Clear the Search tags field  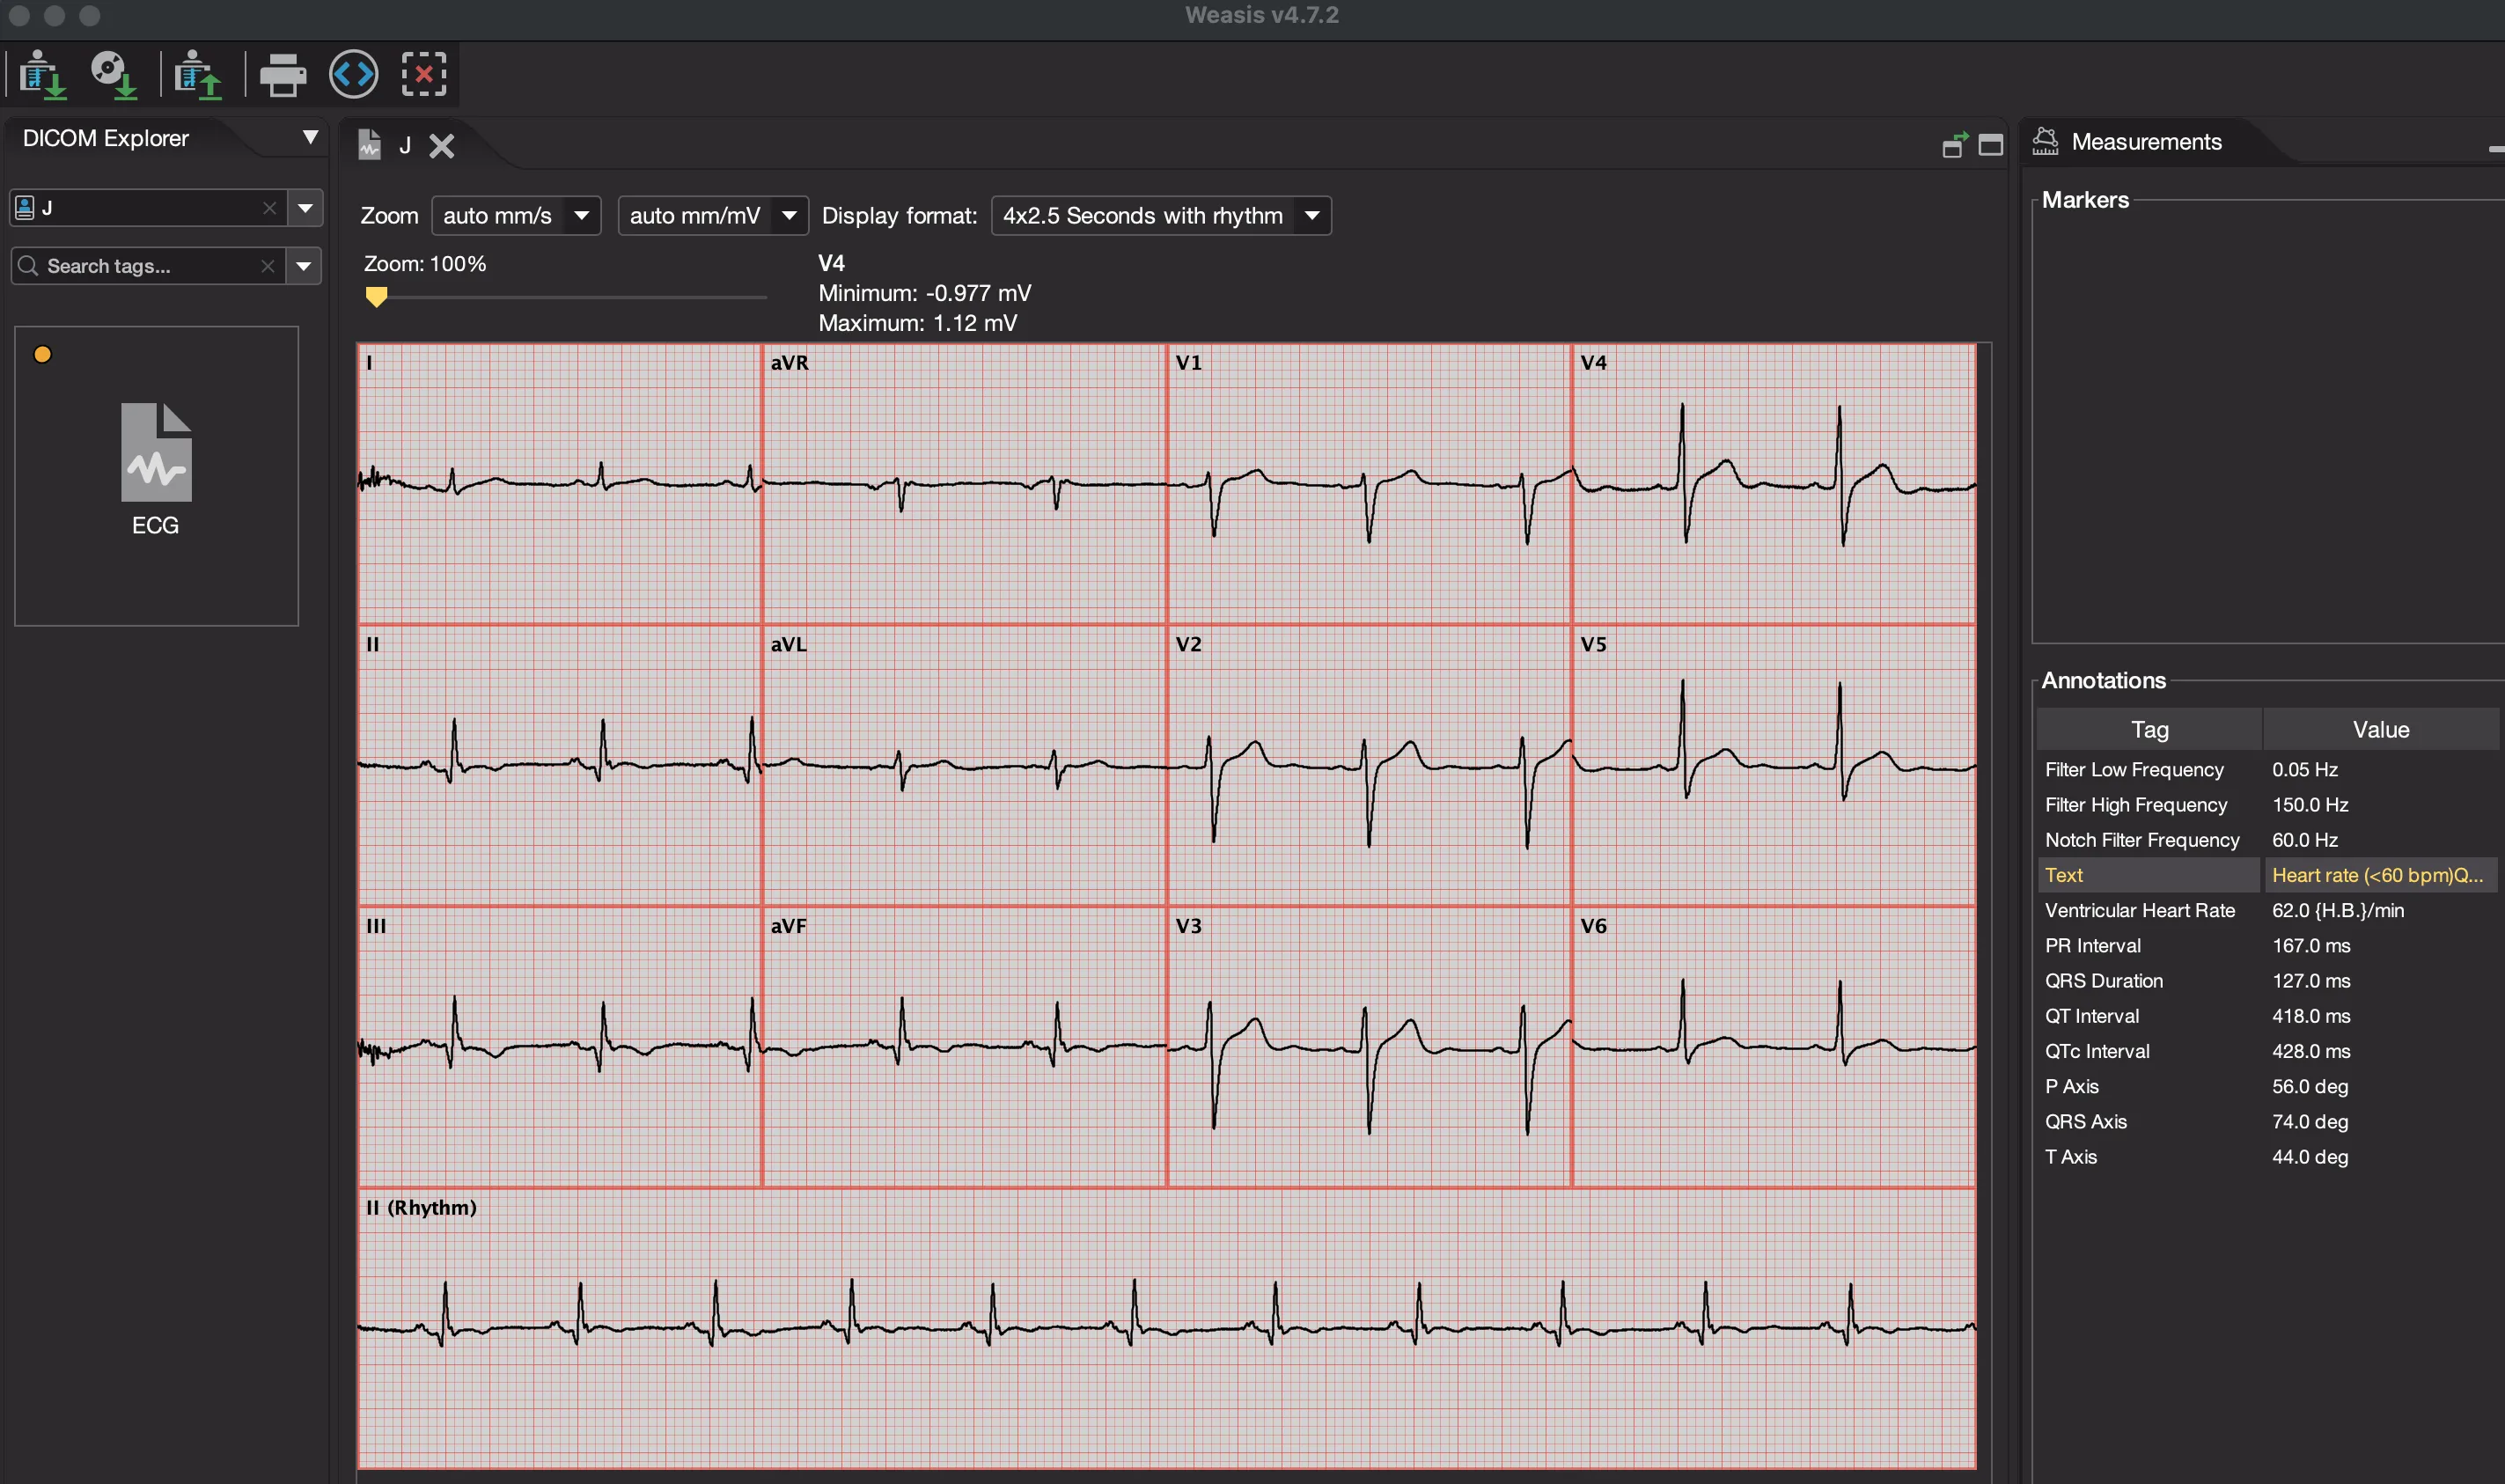pyautogui.click(x=267, y=266)
